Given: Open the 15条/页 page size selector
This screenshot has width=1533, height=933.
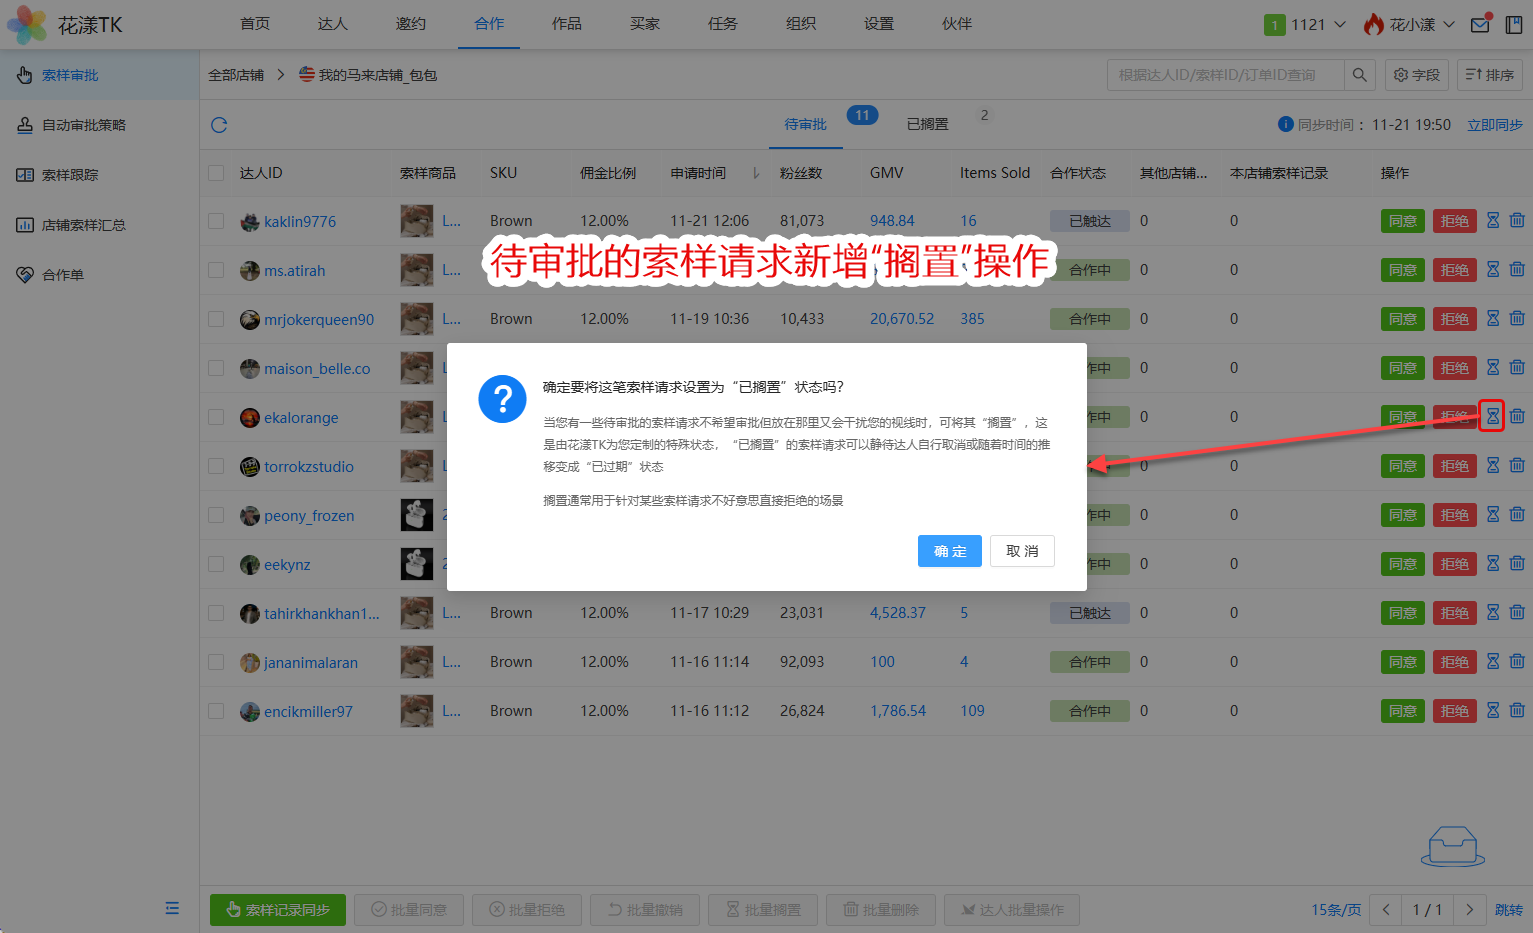Looking at the screenshot, I should pos(1336,910).
